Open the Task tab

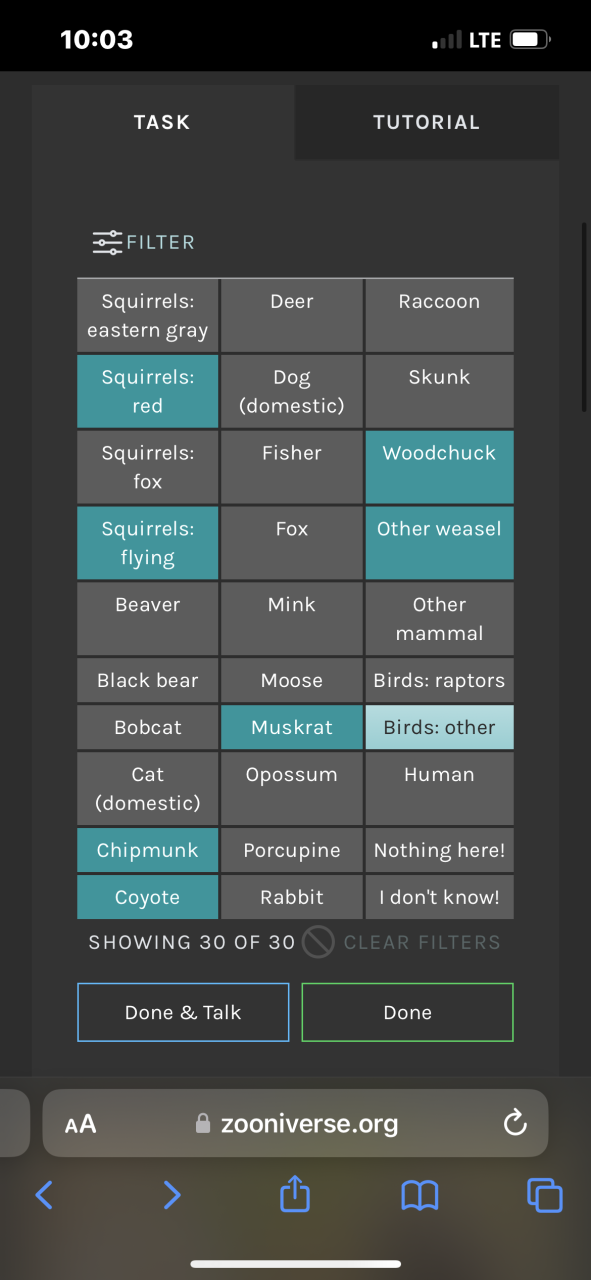tap(162, 122)
